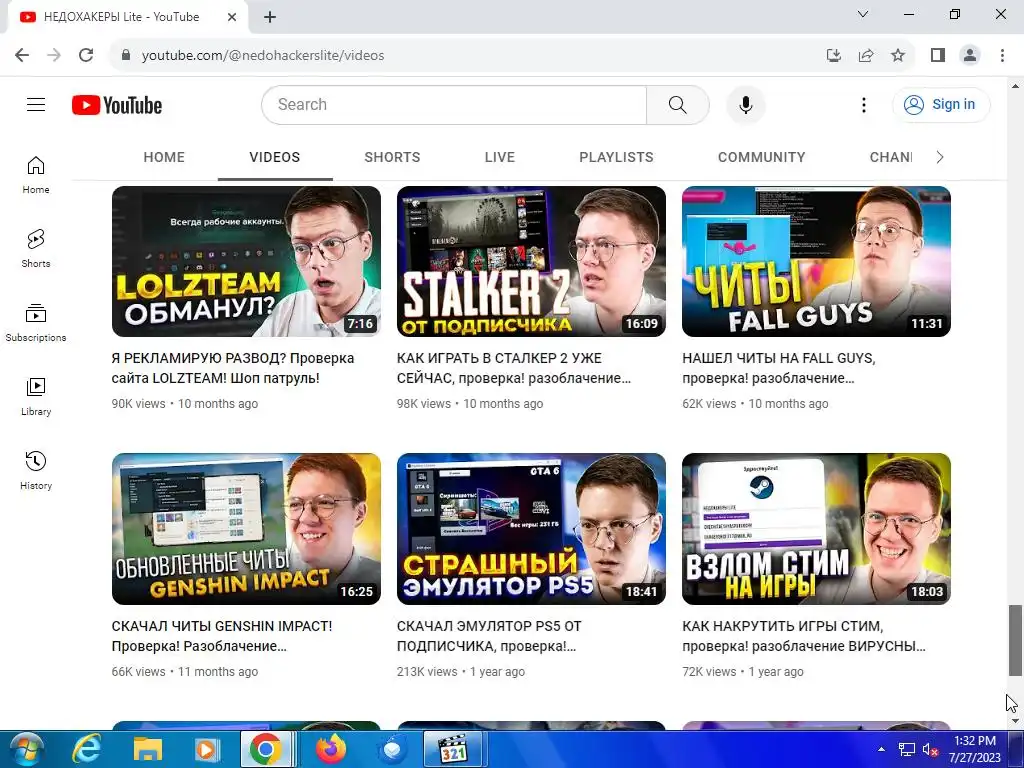Open the PLAYLISTS tab
The height and width of the screenshot is (768, 1024).
616,157
